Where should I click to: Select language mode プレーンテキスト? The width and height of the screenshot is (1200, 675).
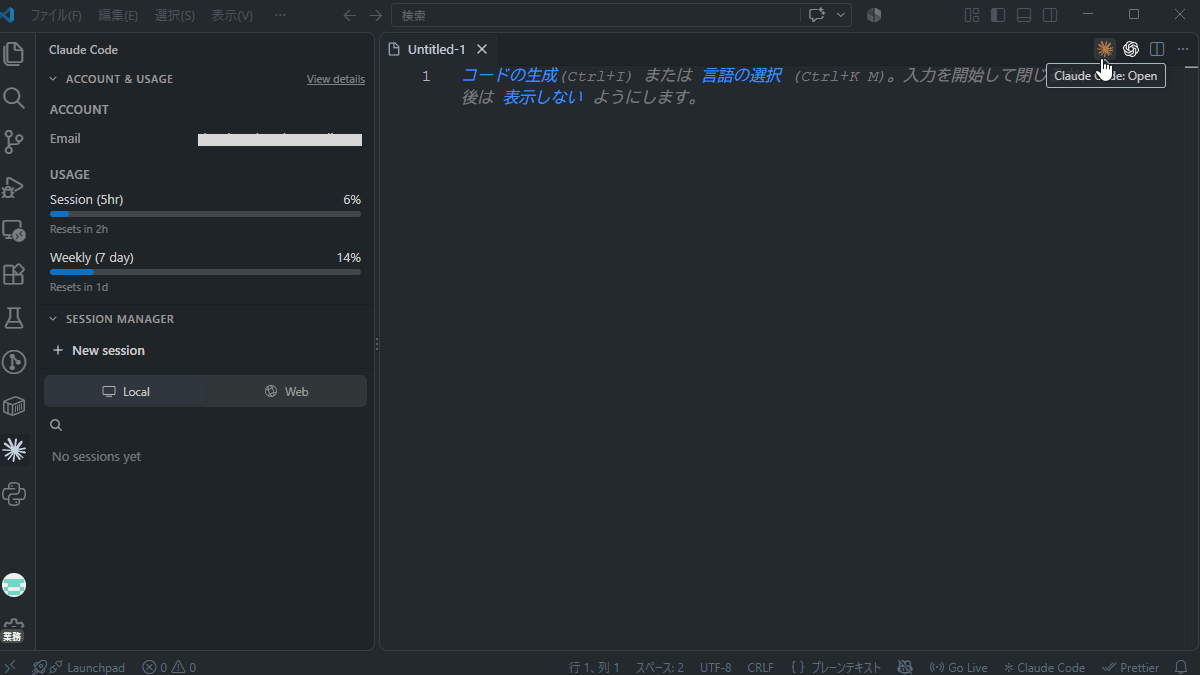837,667
